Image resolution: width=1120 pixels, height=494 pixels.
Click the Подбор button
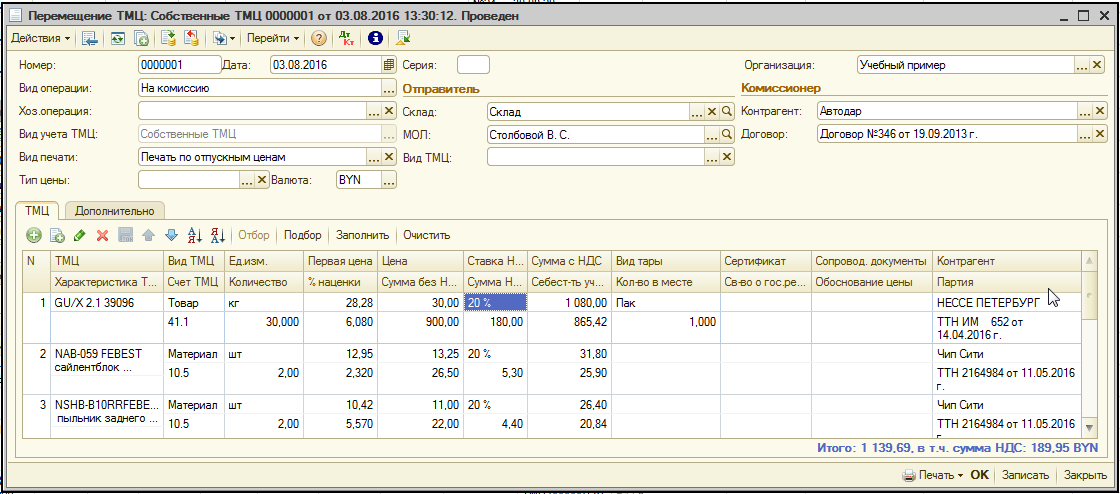pos(303,235)
